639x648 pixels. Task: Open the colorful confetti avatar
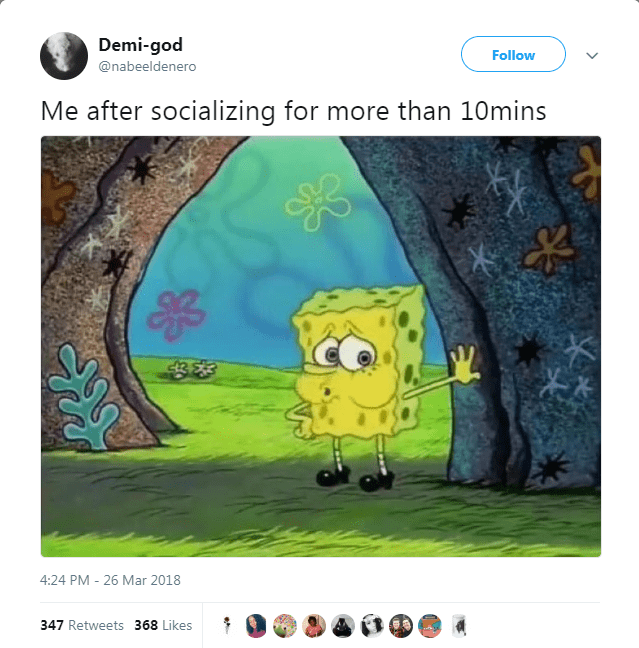point(285,626)
